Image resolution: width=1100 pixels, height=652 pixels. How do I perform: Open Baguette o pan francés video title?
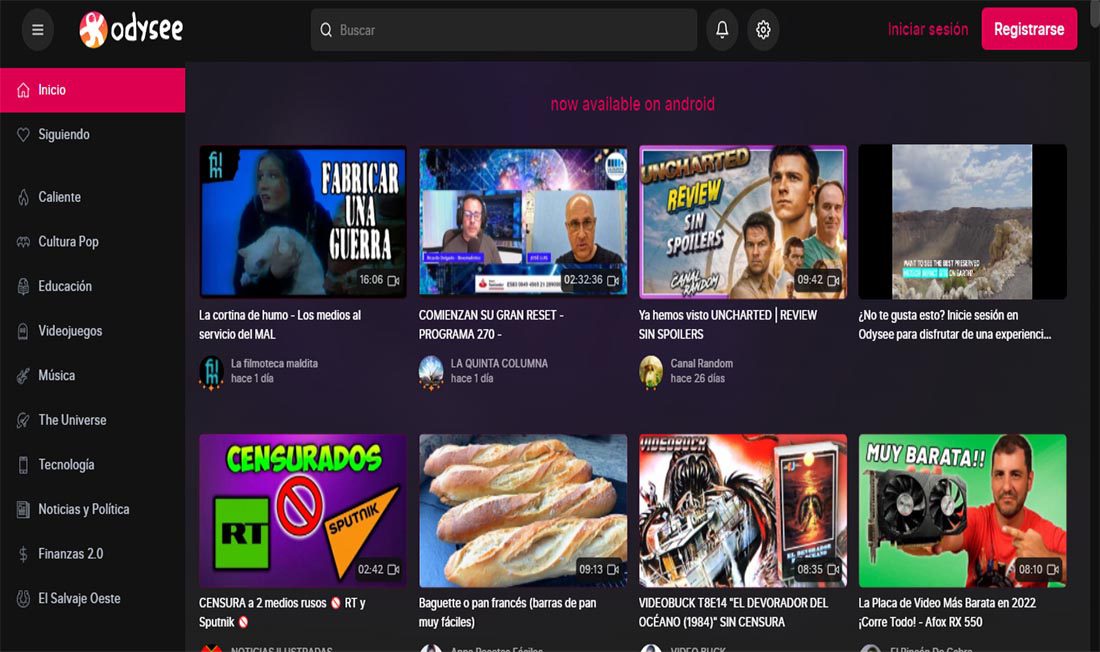(507, 612)
